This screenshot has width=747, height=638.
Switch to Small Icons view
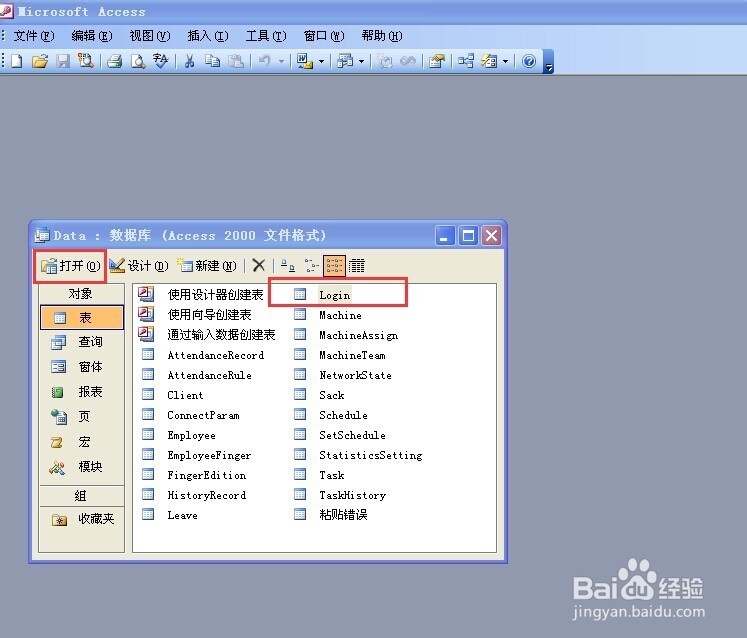point(311,265)
